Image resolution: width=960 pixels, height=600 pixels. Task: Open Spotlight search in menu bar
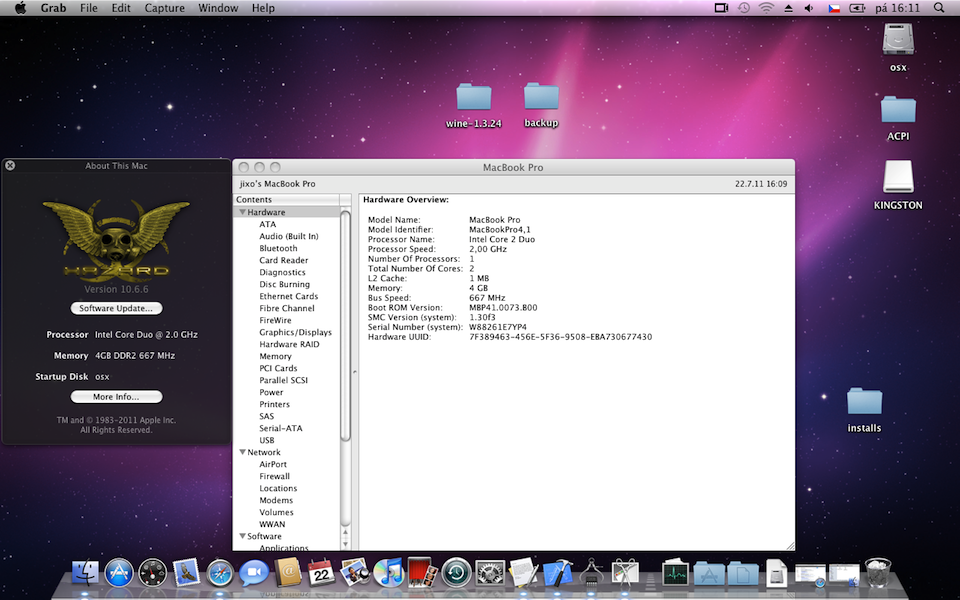(939, 8)
